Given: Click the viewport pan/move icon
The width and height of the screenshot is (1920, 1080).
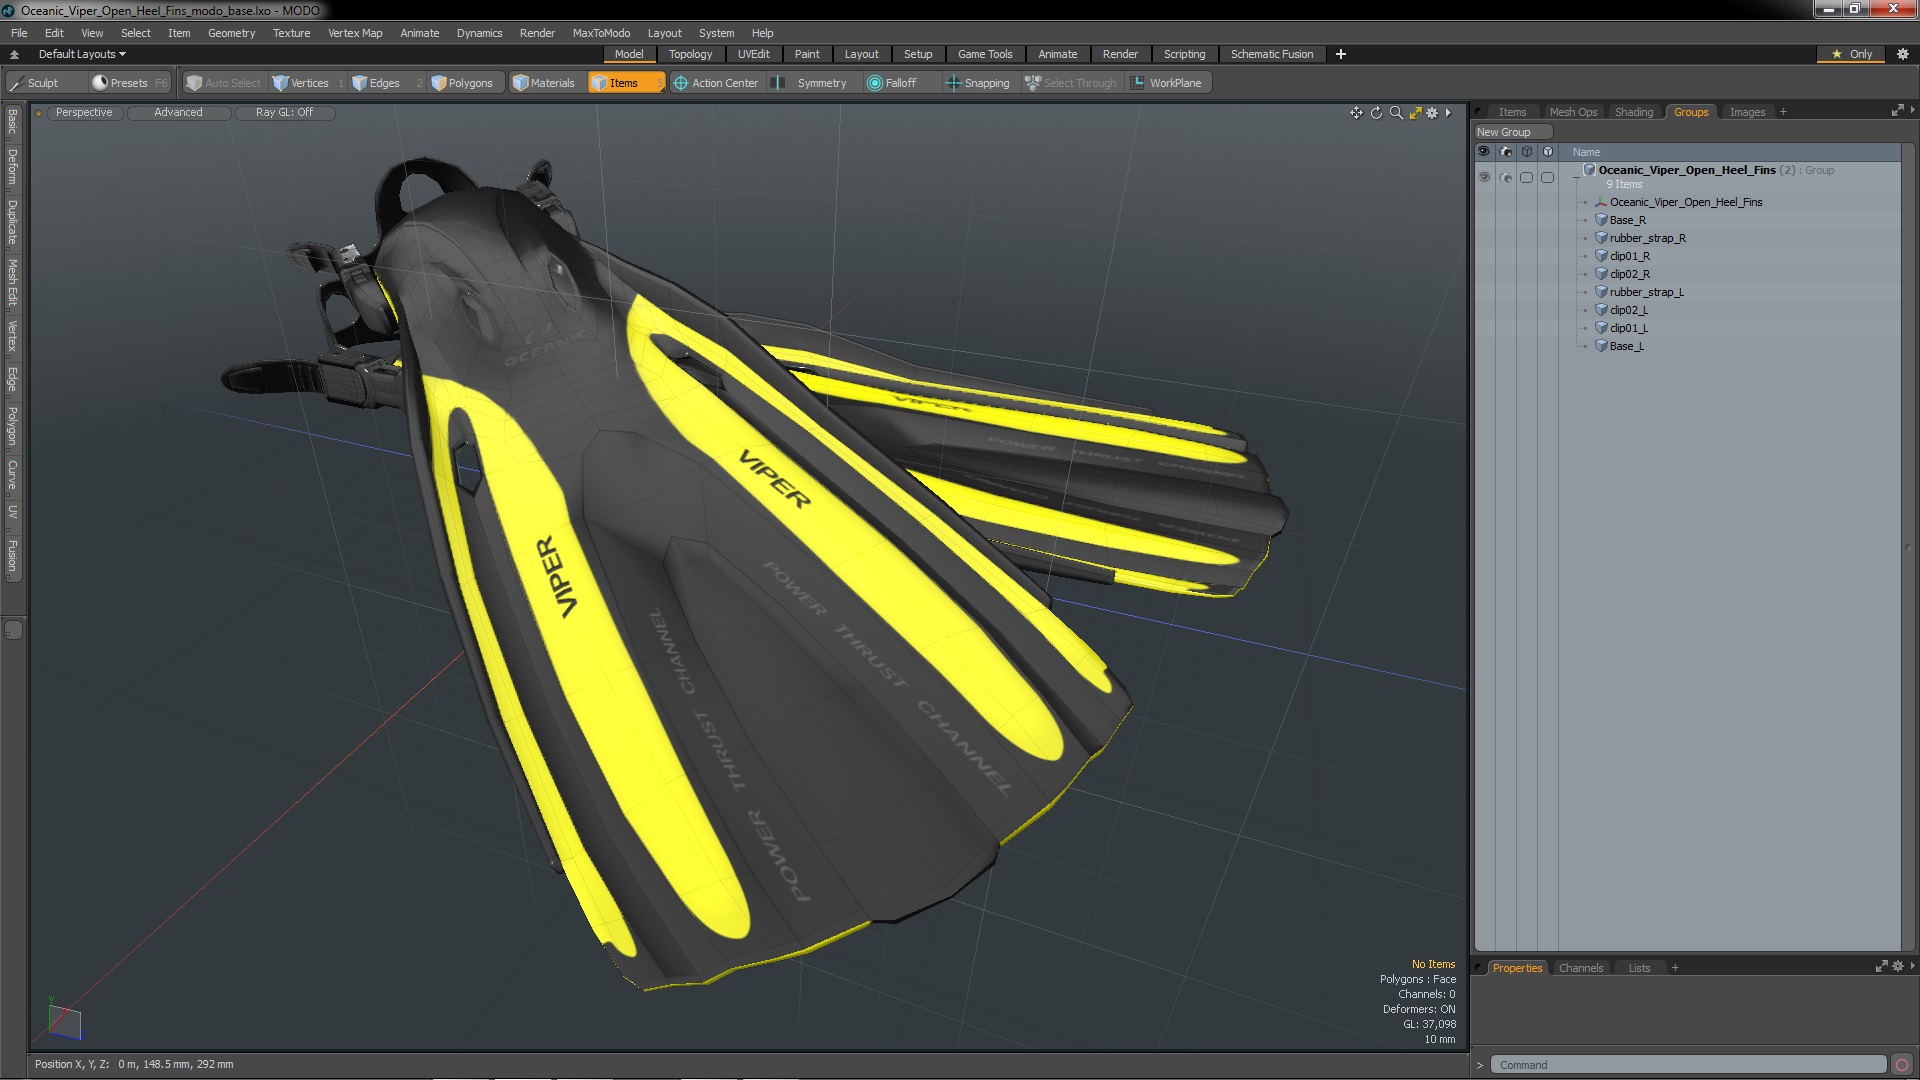Looking at the screenshot, I should (1356, 113).
